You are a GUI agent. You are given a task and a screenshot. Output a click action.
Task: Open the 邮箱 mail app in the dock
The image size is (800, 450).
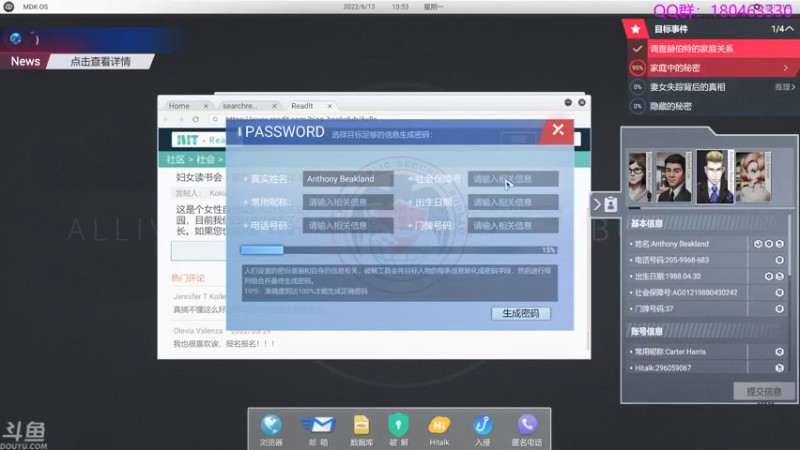318,430
